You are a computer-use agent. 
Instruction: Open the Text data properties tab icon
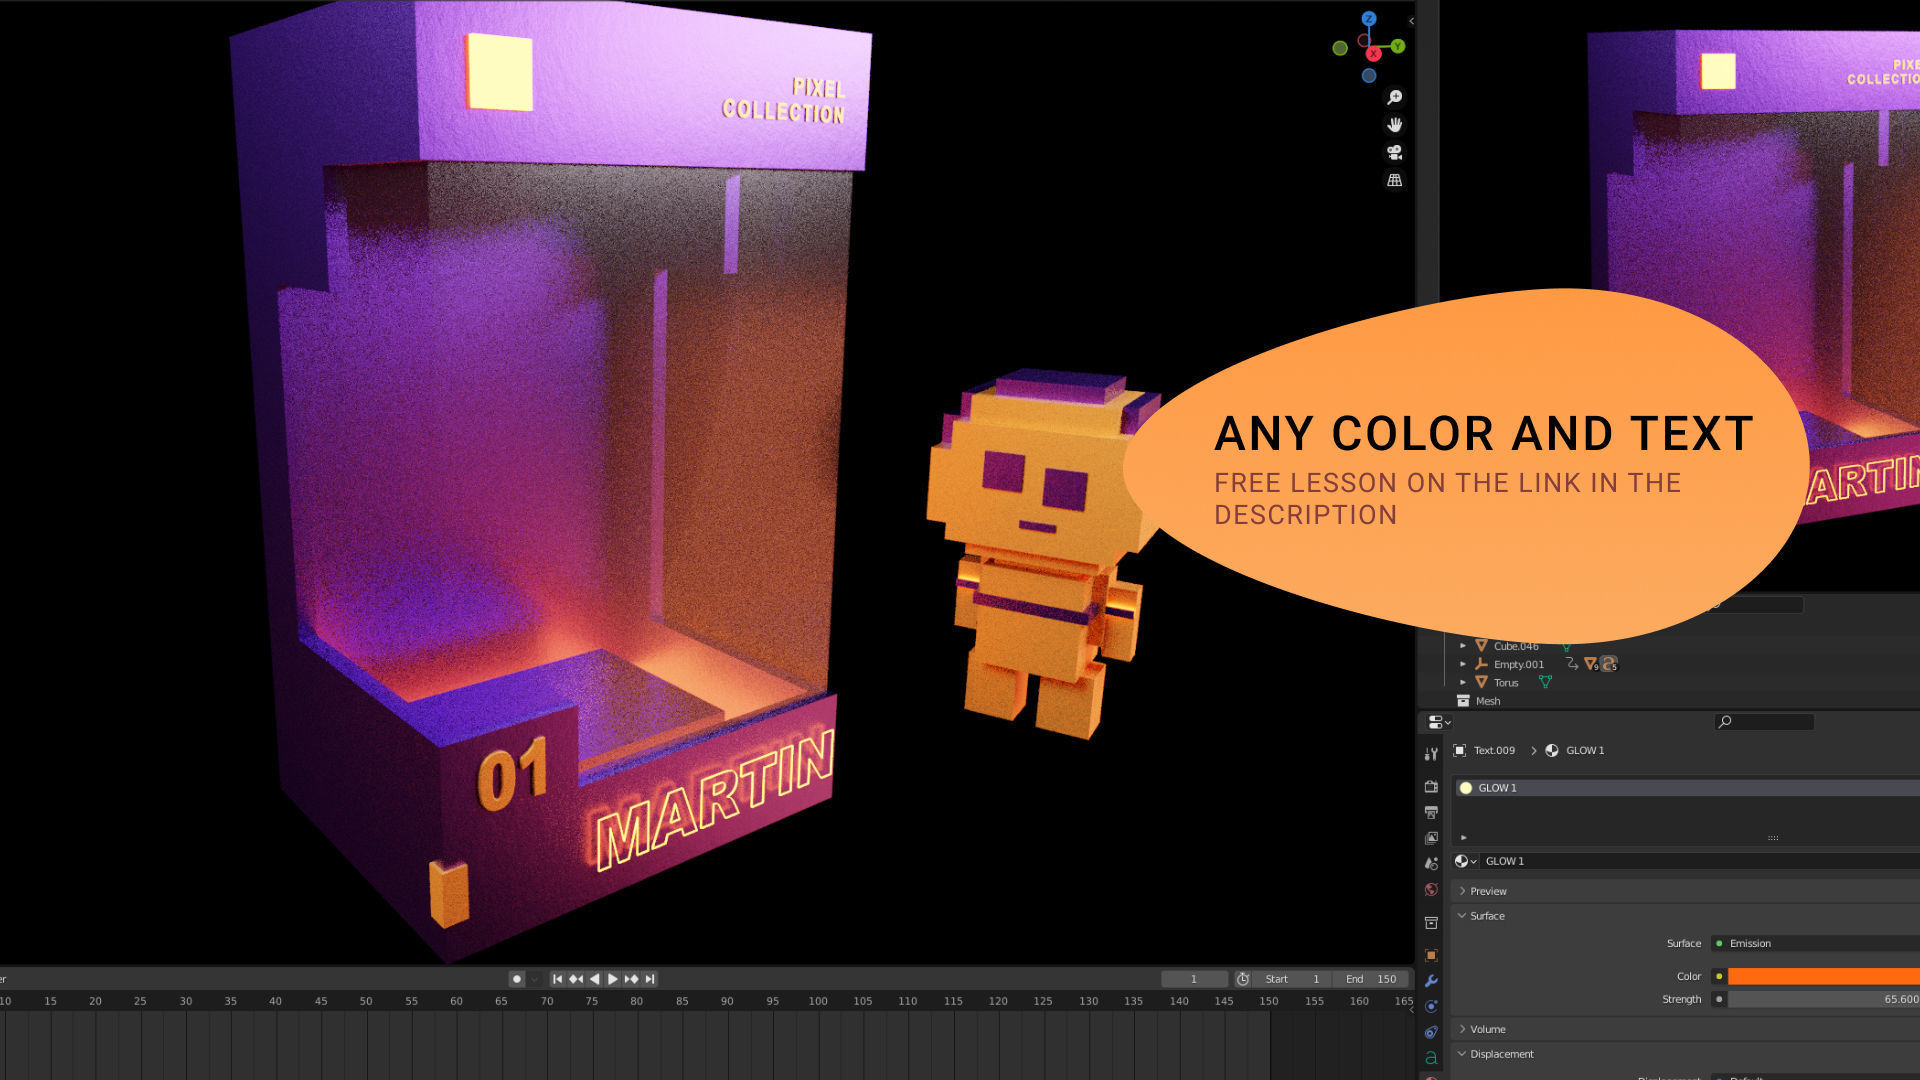click(1431, 1058)
